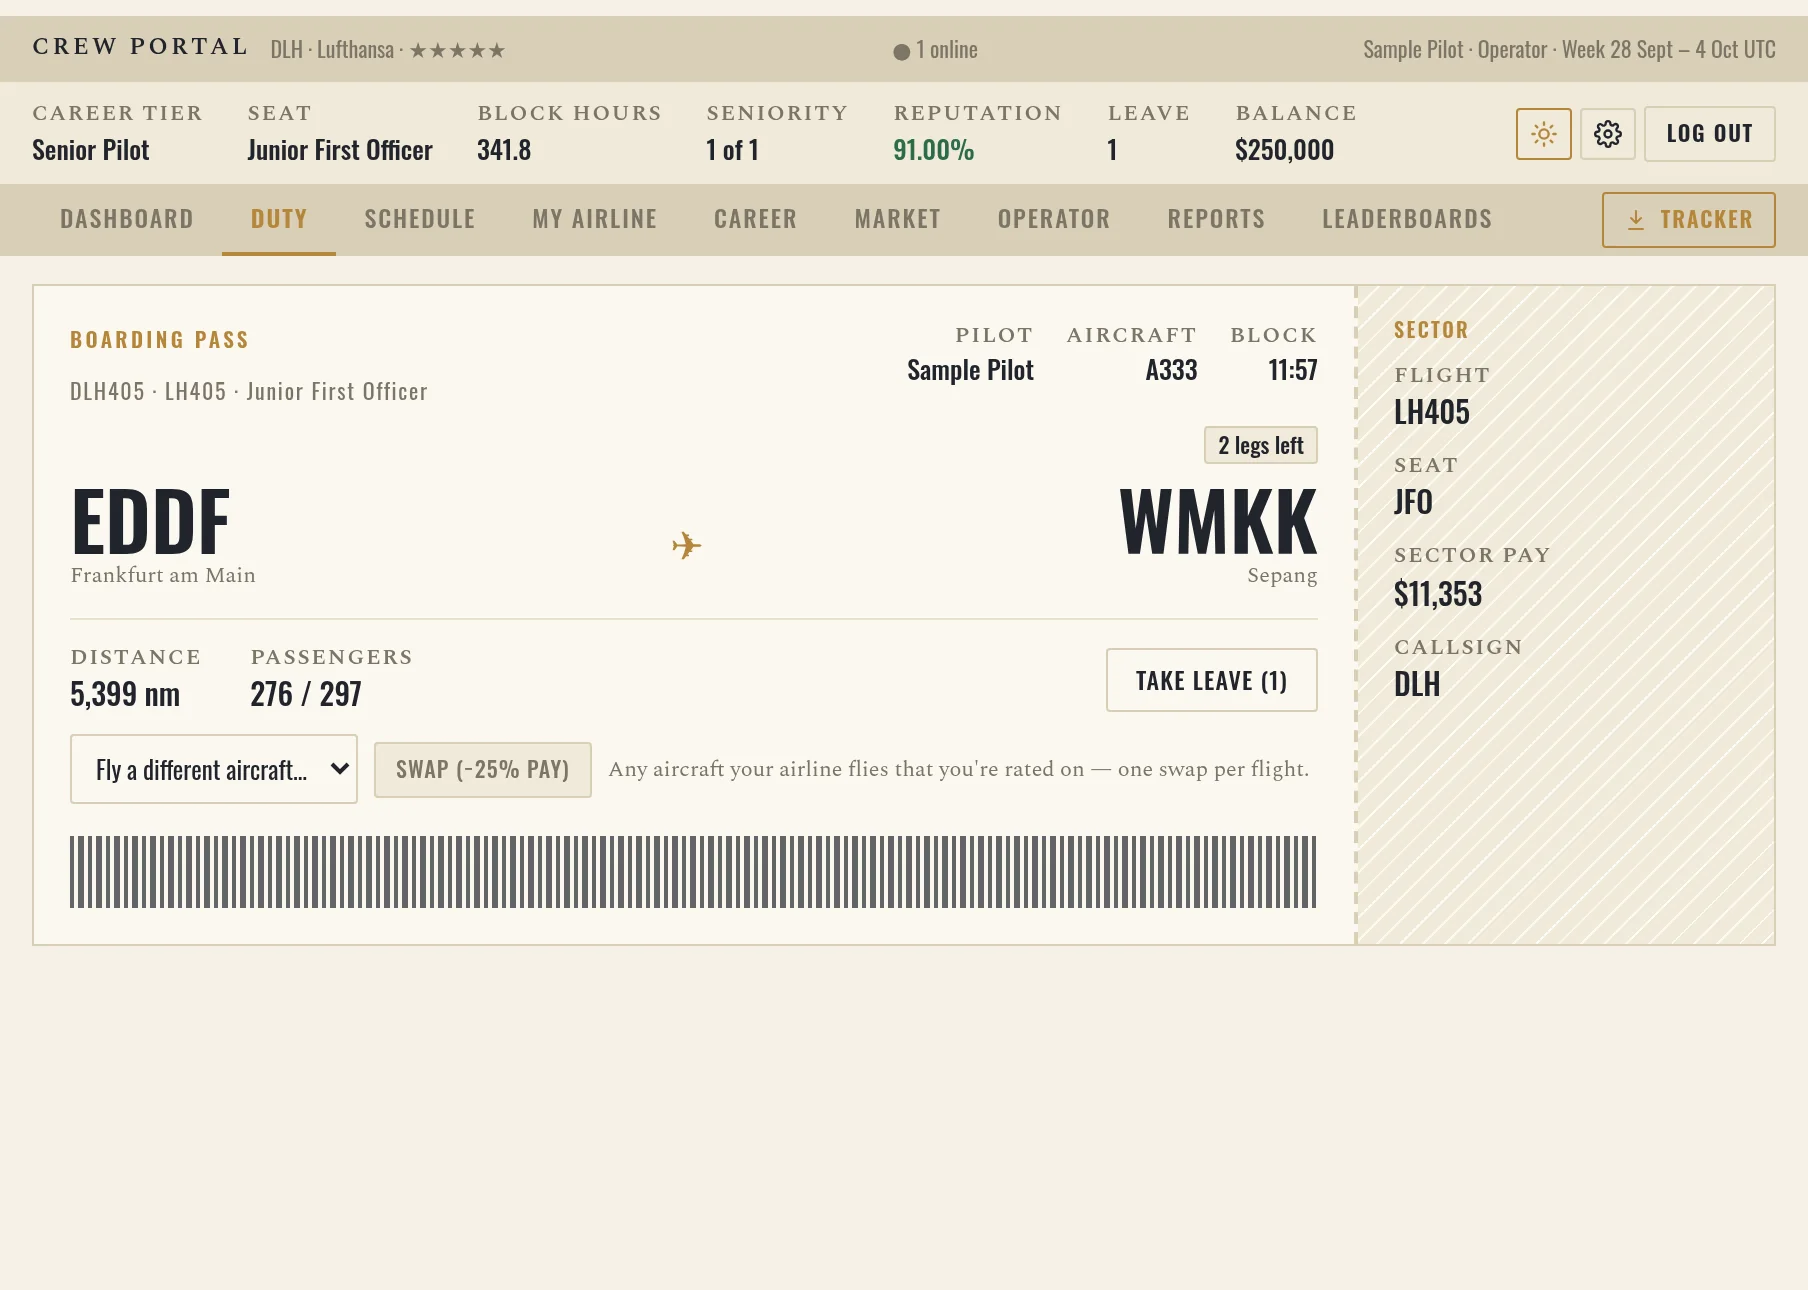
Task: Click the online status dot indicator
Action: (x=901, y=51)
